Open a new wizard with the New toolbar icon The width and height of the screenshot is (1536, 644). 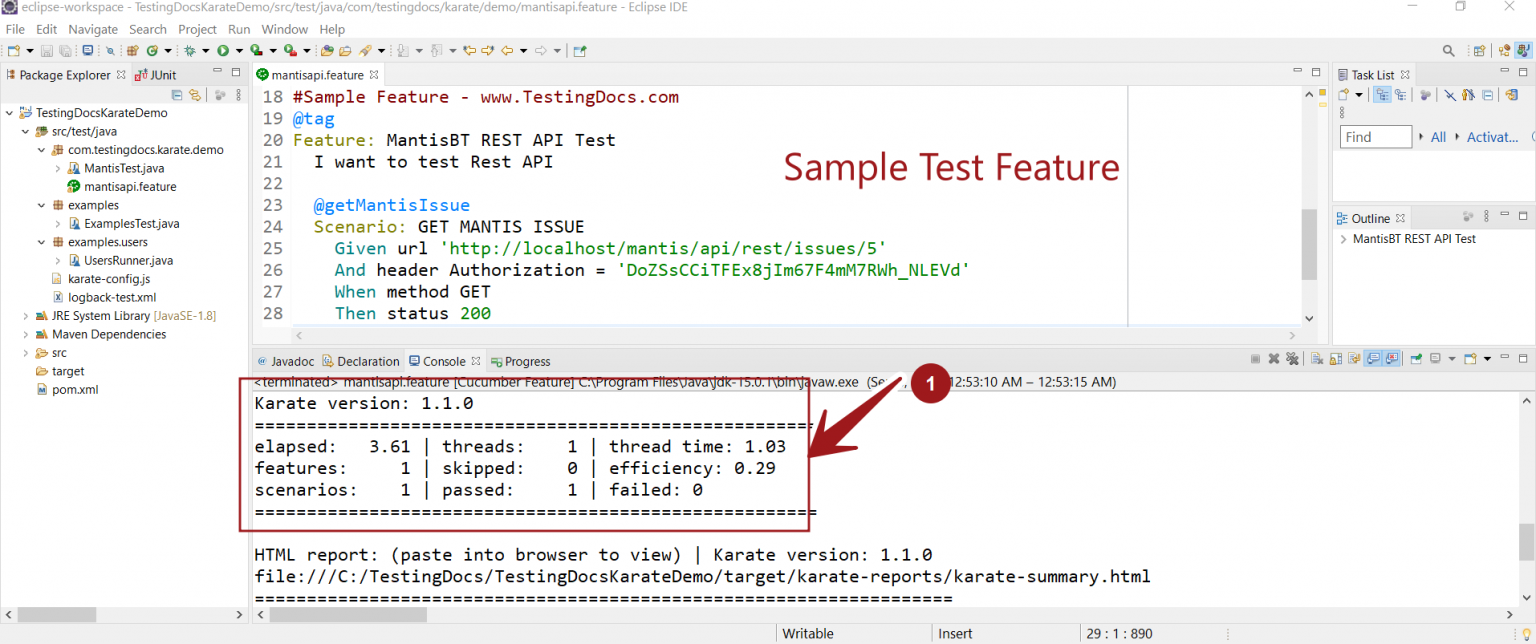14,50
